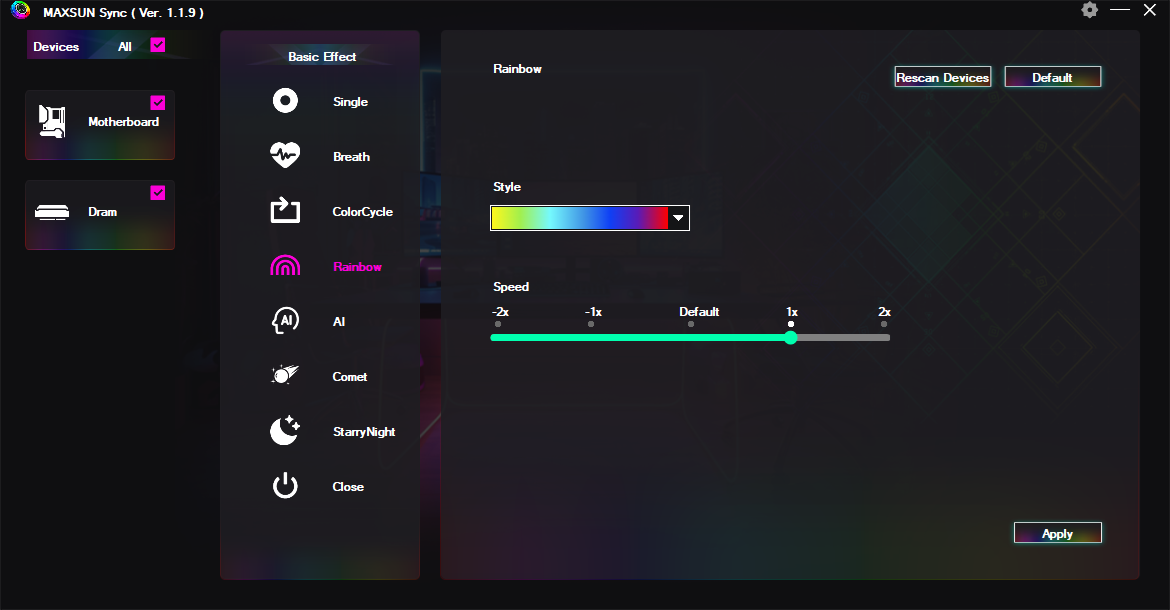1170x610 pixels.
Task: Click the MAXSUN Sync app logo
Action: (20, 10)
